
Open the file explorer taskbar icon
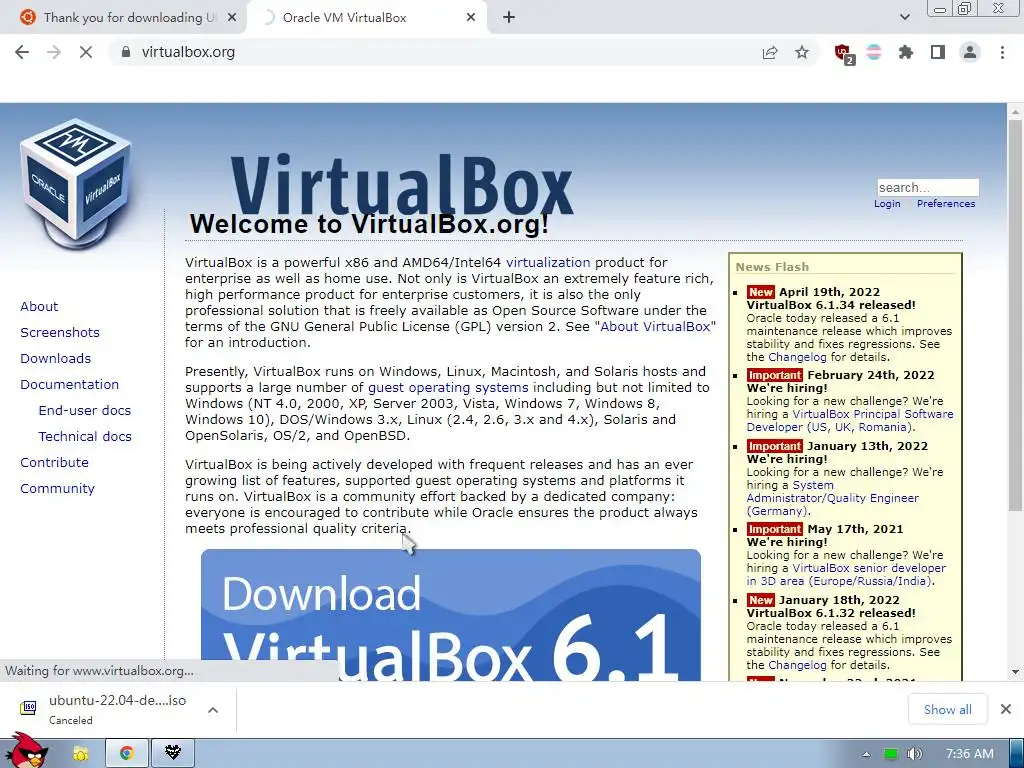[x=81, y=754]
